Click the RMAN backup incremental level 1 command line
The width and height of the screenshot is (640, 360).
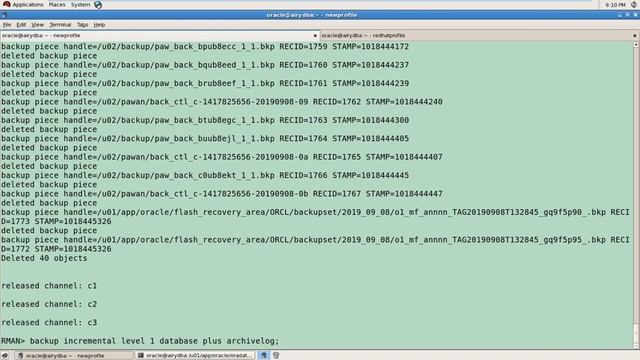pyautogui.click(x=140, y=341)
